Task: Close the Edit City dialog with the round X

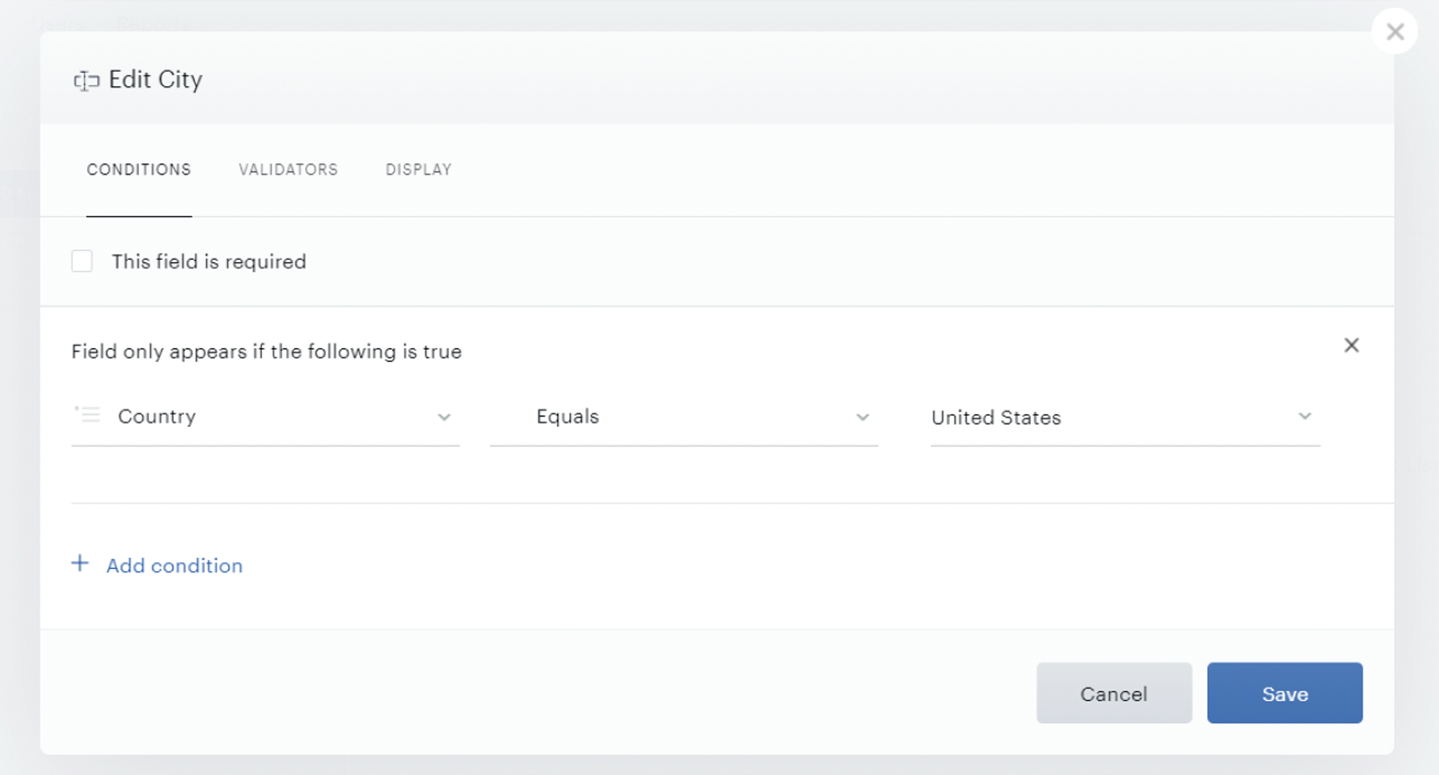Action: (x=1395, y=32)
